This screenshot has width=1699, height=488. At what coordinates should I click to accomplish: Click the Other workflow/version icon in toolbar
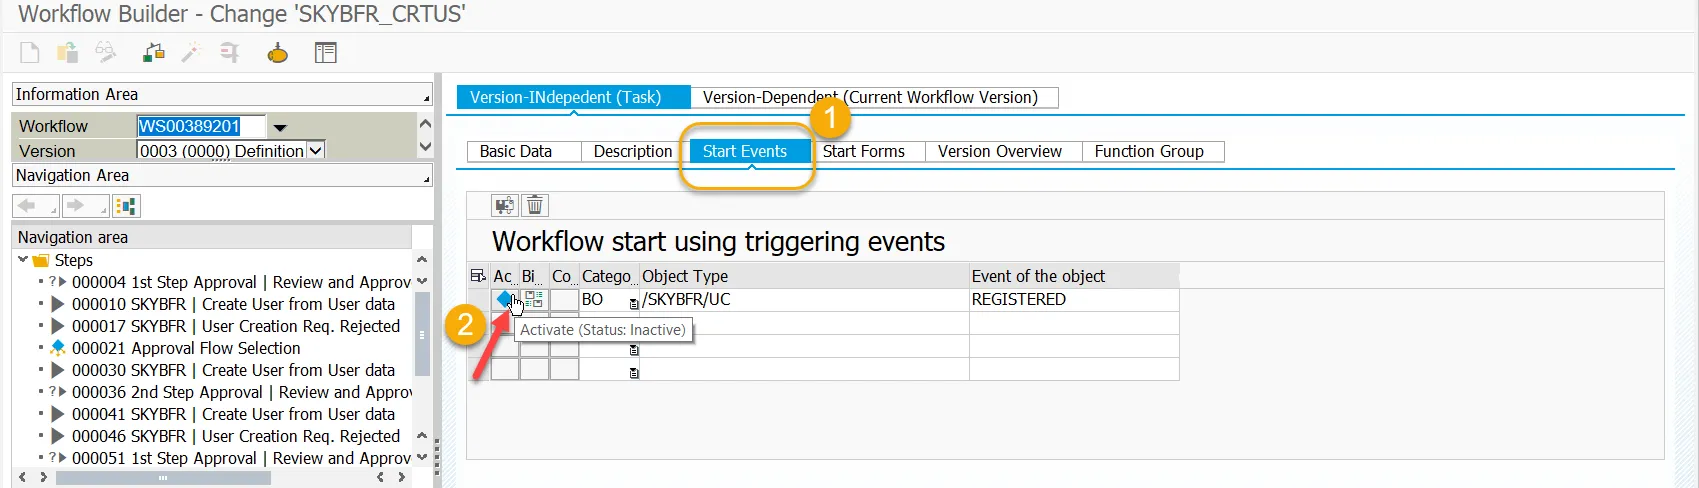pos(67,53)
